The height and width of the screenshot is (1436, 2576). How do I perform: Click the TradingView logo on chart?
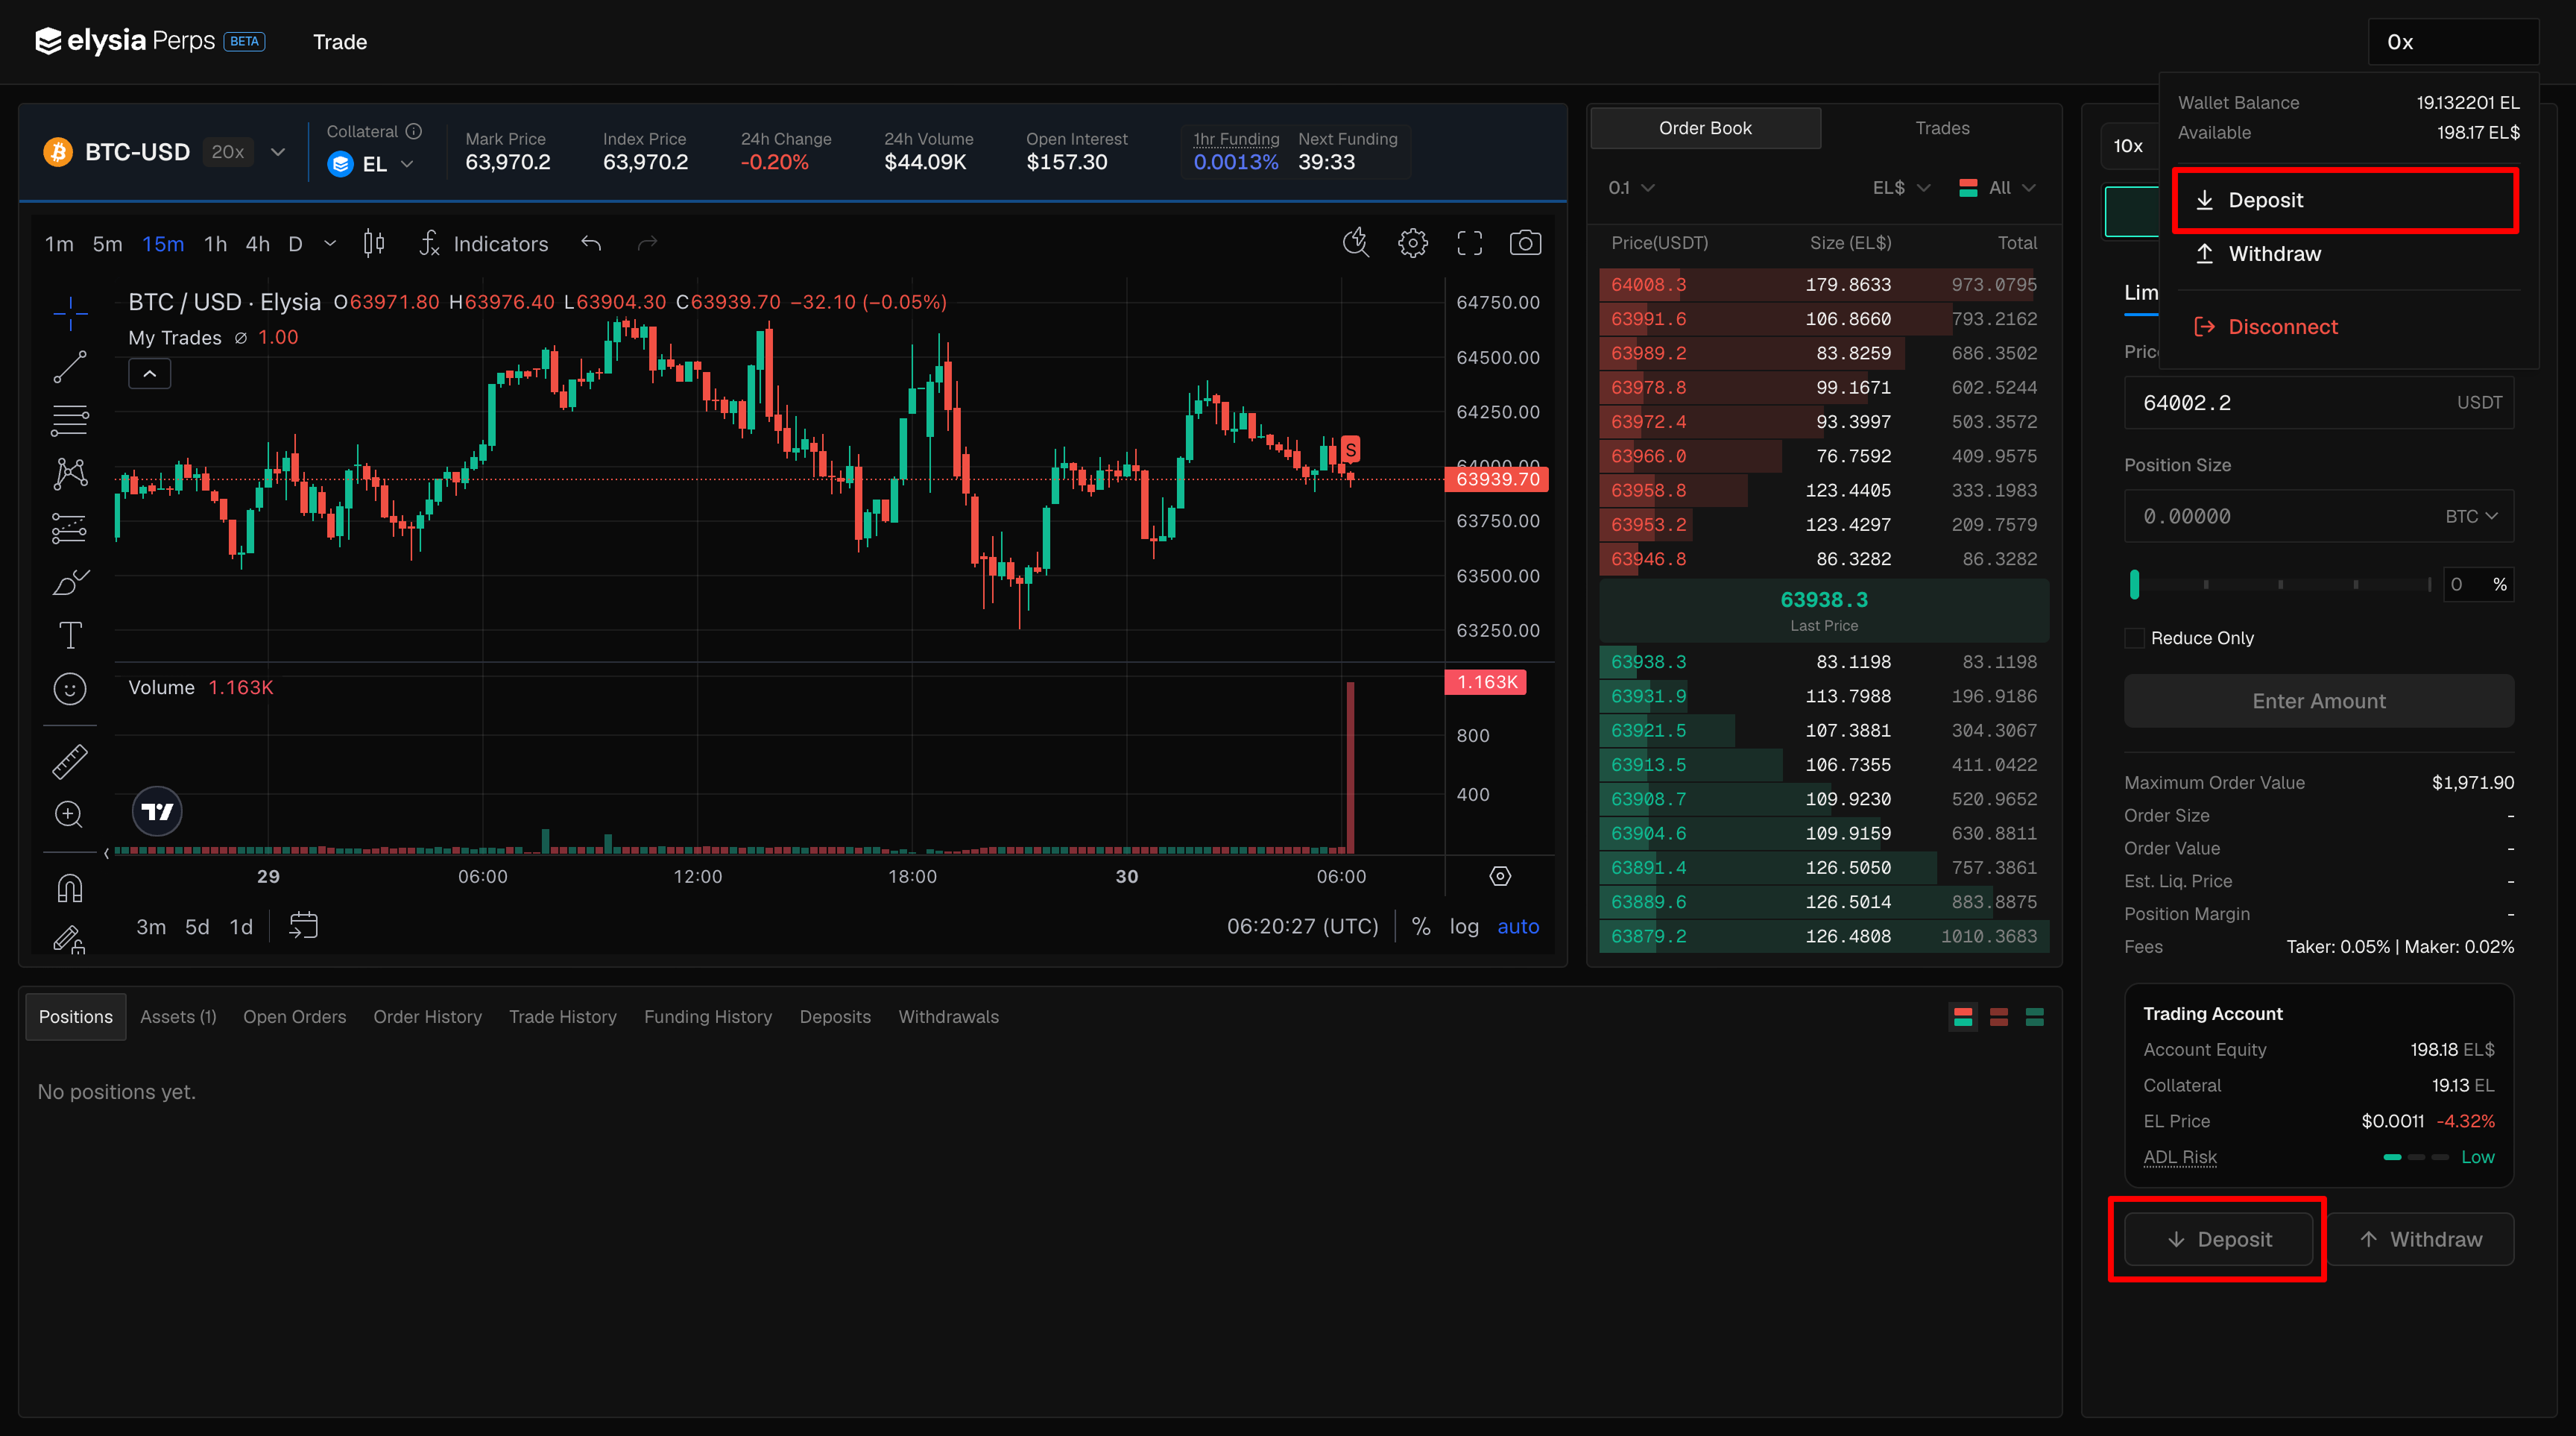tap(157, 811)
